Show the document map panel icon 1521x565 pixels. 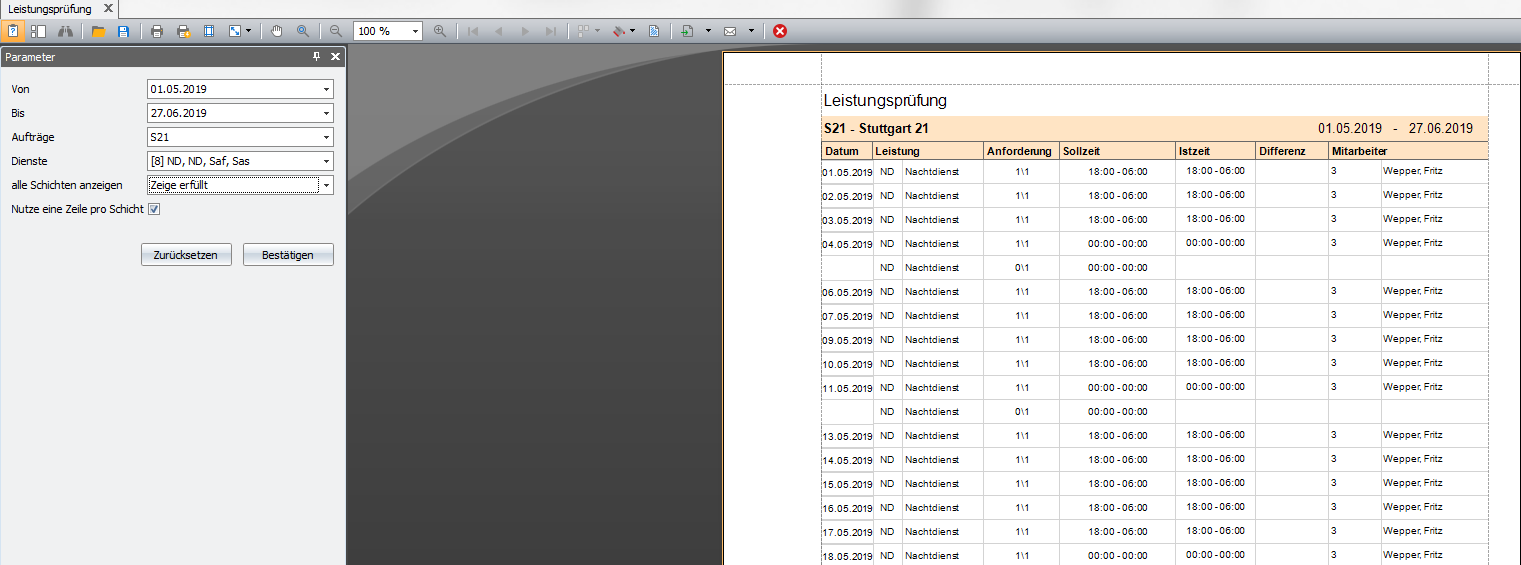click(x=38, y=31)
